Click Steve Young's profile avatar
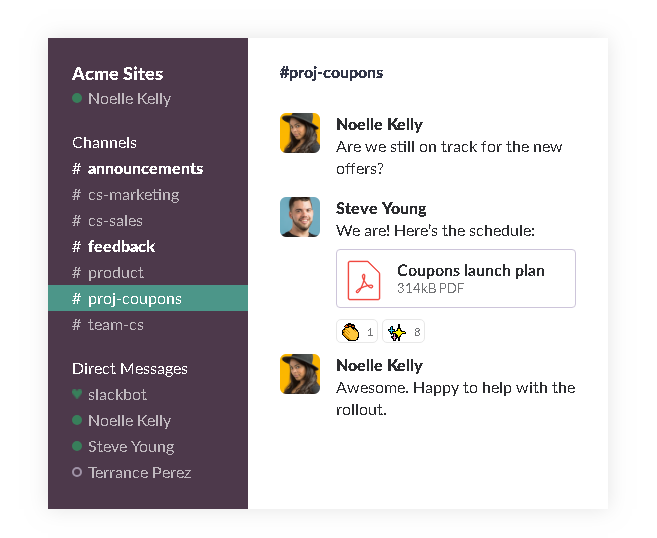 pos(300,217)
